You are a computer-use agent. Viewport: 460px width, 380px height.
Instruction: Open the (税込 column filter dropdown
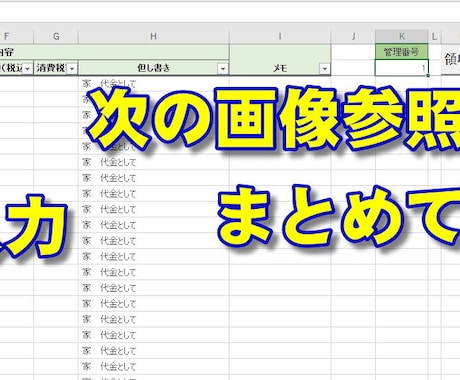coord(28,69)
